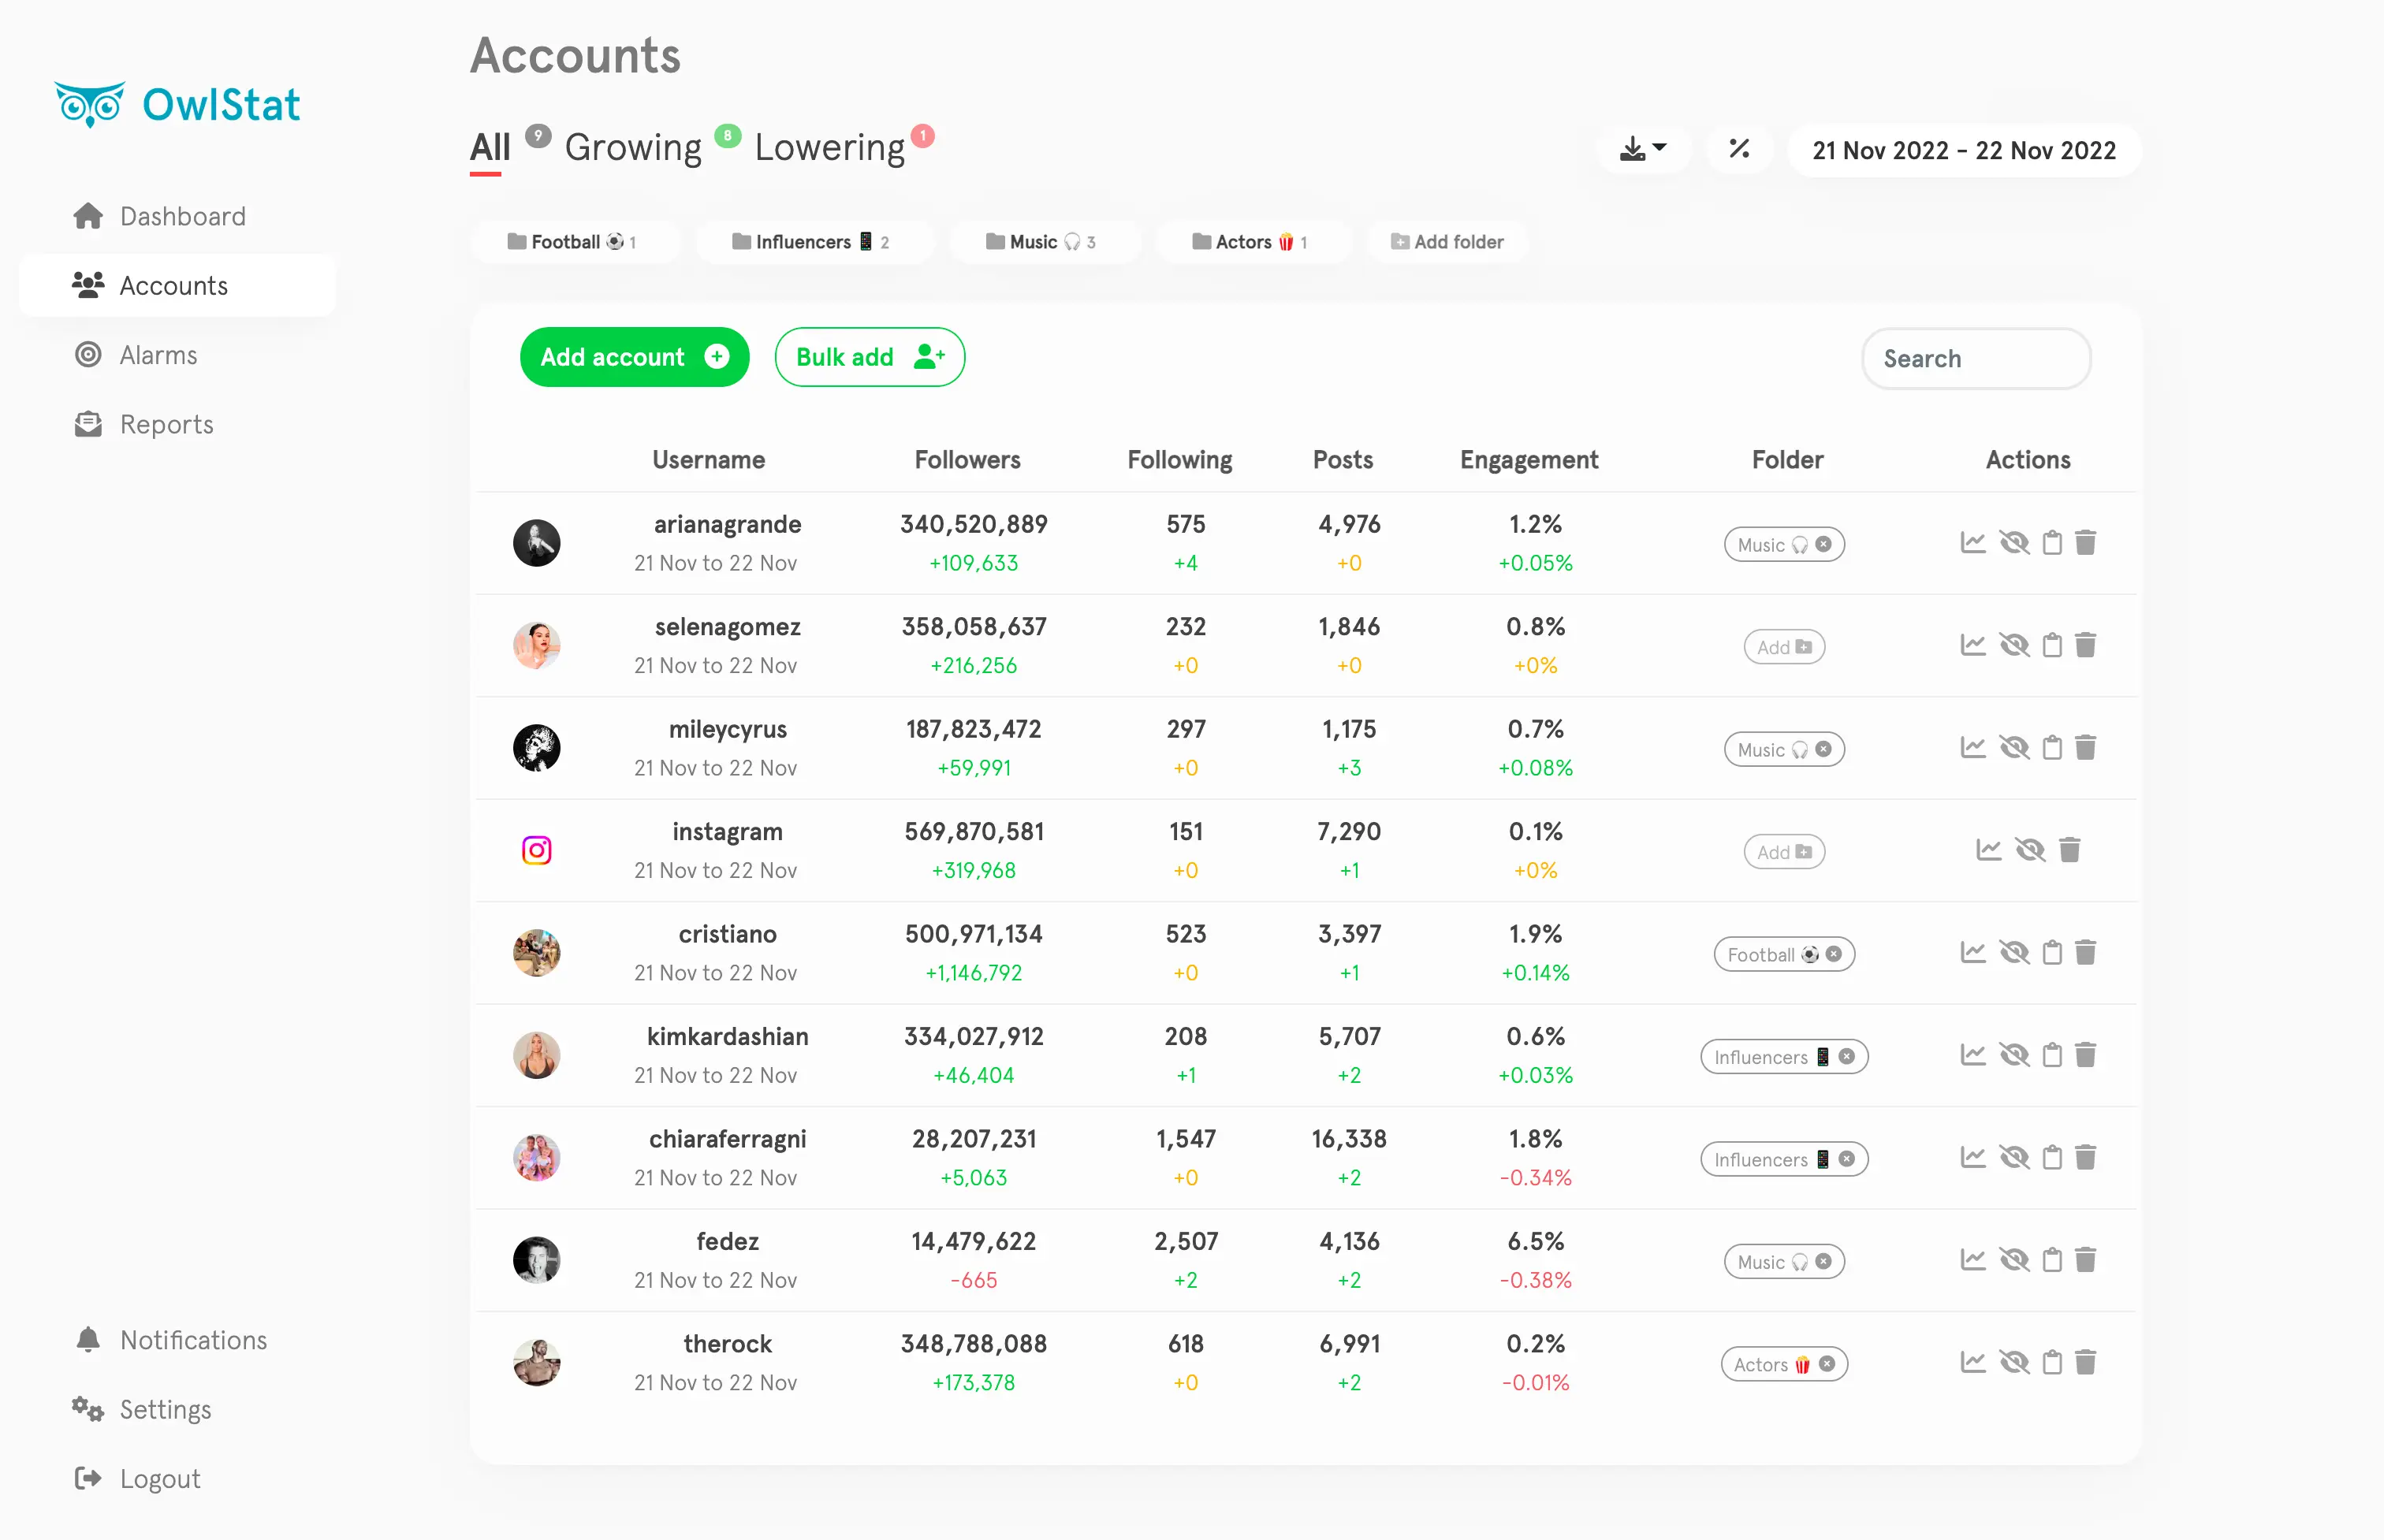The image size is (2384, 1540).
Task: Open chart for selenagomez account
Action: pyautogui.click(x=1972, y=645)
